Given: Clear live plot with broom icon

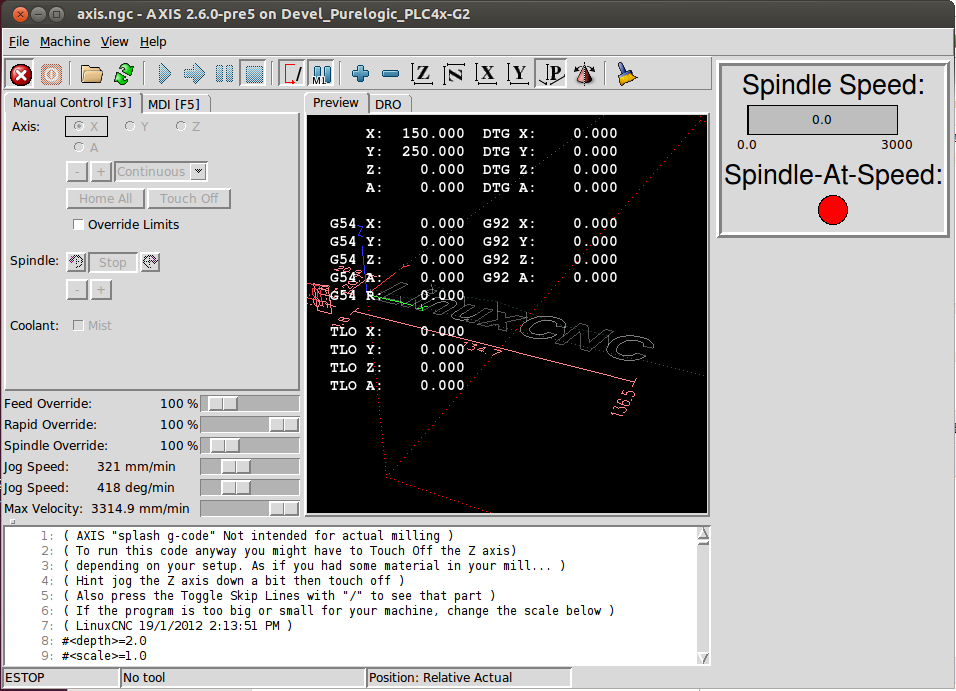Looking at the screenshot, I should [x=626, y=74].
